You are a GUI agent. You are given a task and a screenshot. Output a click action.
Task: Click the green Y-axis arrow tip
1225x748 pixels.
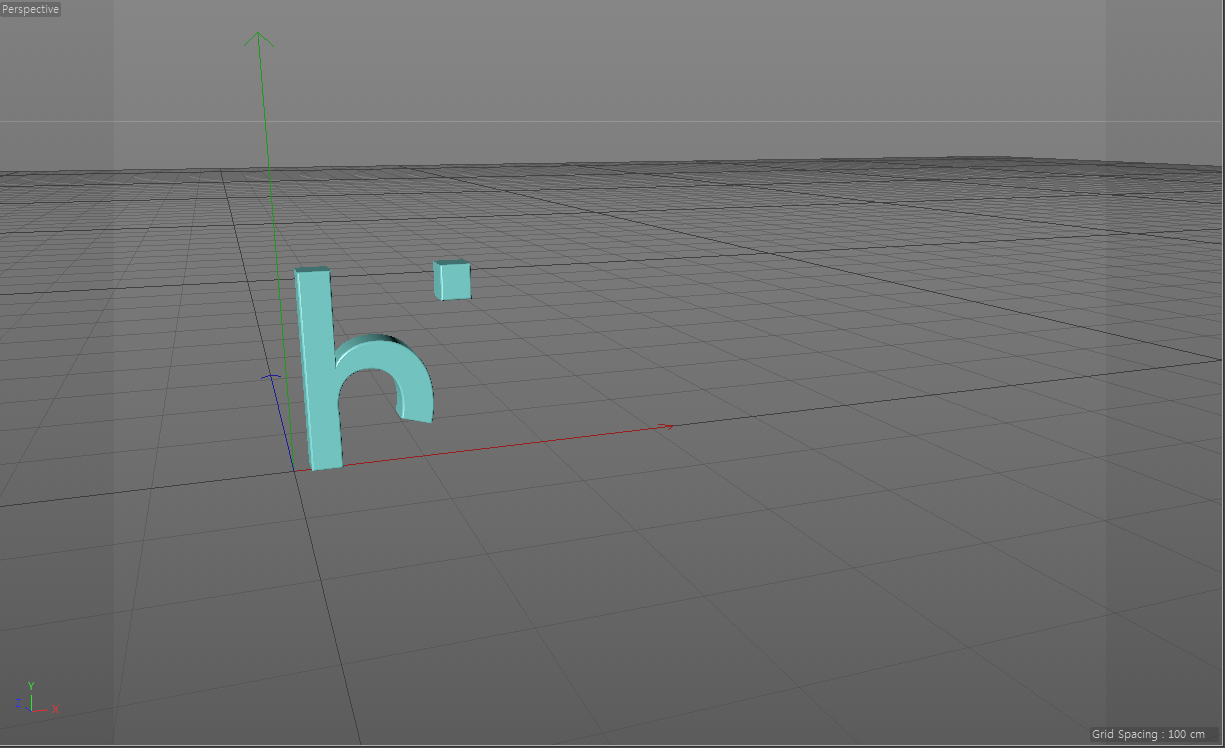click(259, 38)
